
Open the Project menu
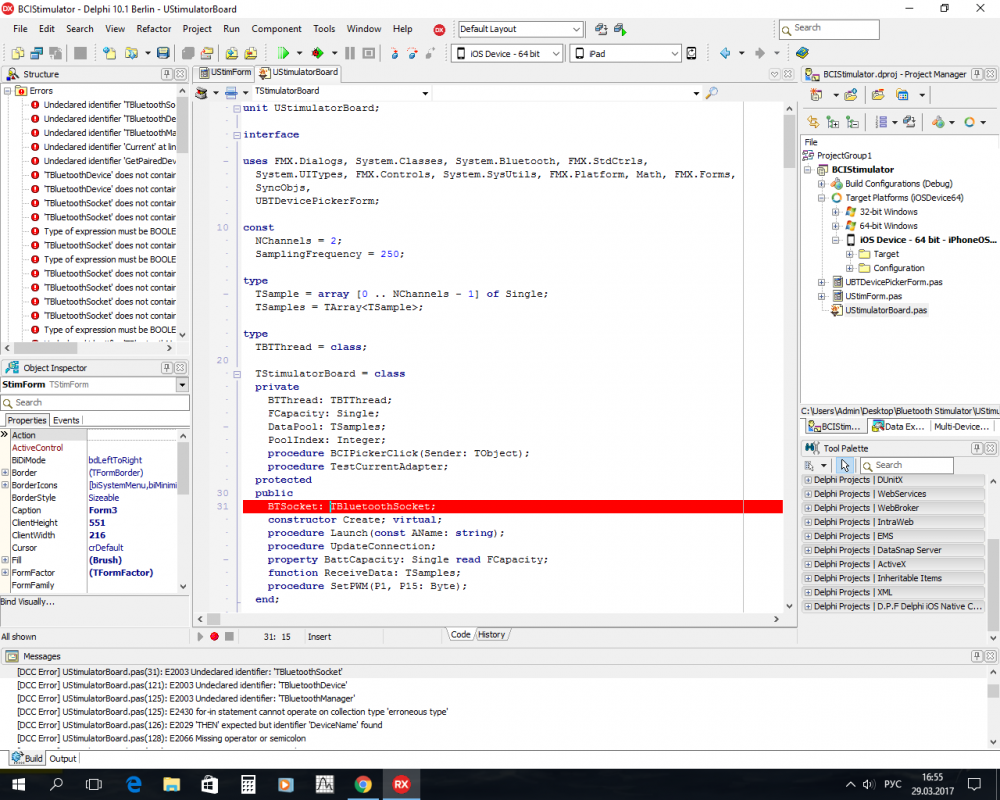coord(197,29)
